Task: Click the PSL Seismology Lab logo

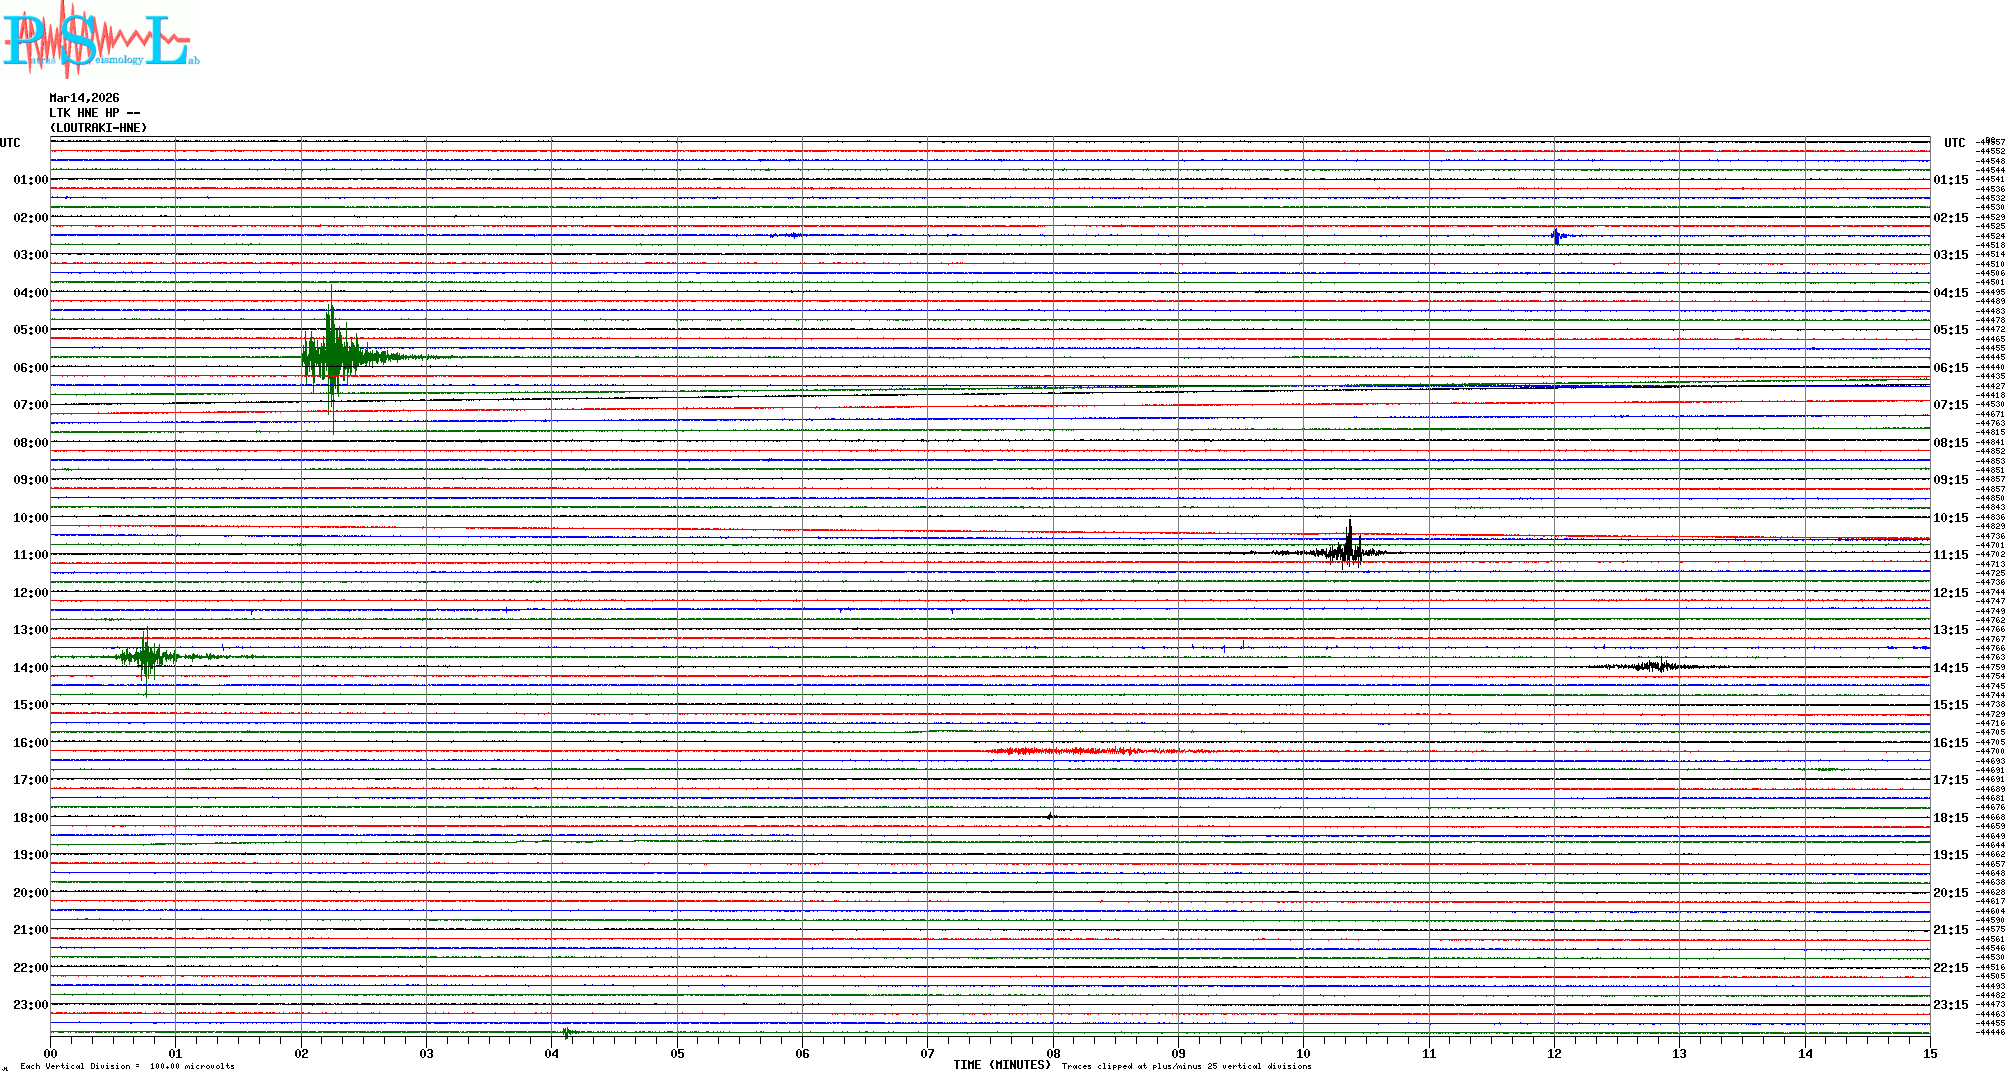Action: point(100,40)
